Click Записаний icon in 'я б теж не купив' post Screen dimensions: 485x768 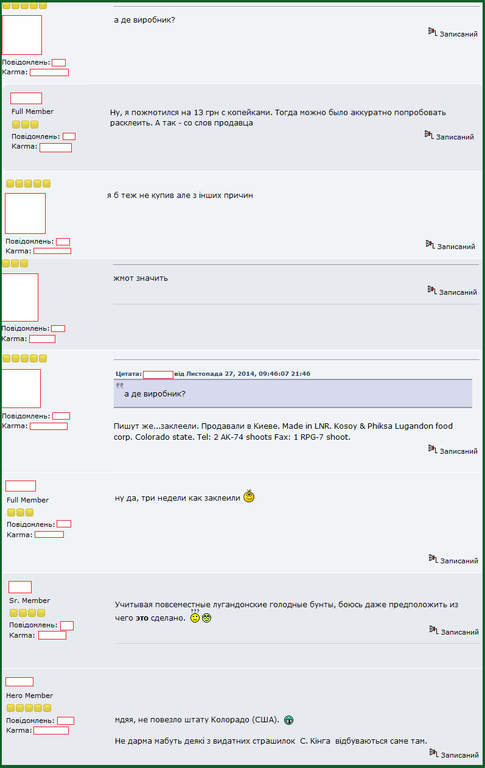click(x=430, y=244)
